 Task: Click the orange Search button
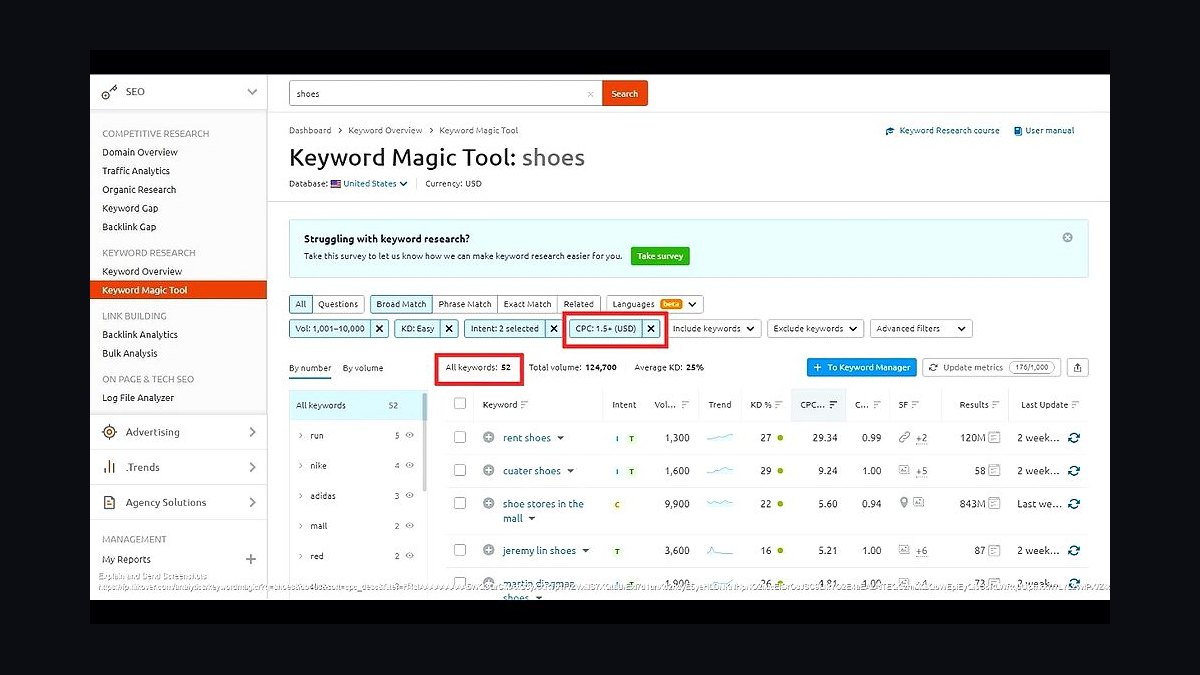[x=625, y=94]
